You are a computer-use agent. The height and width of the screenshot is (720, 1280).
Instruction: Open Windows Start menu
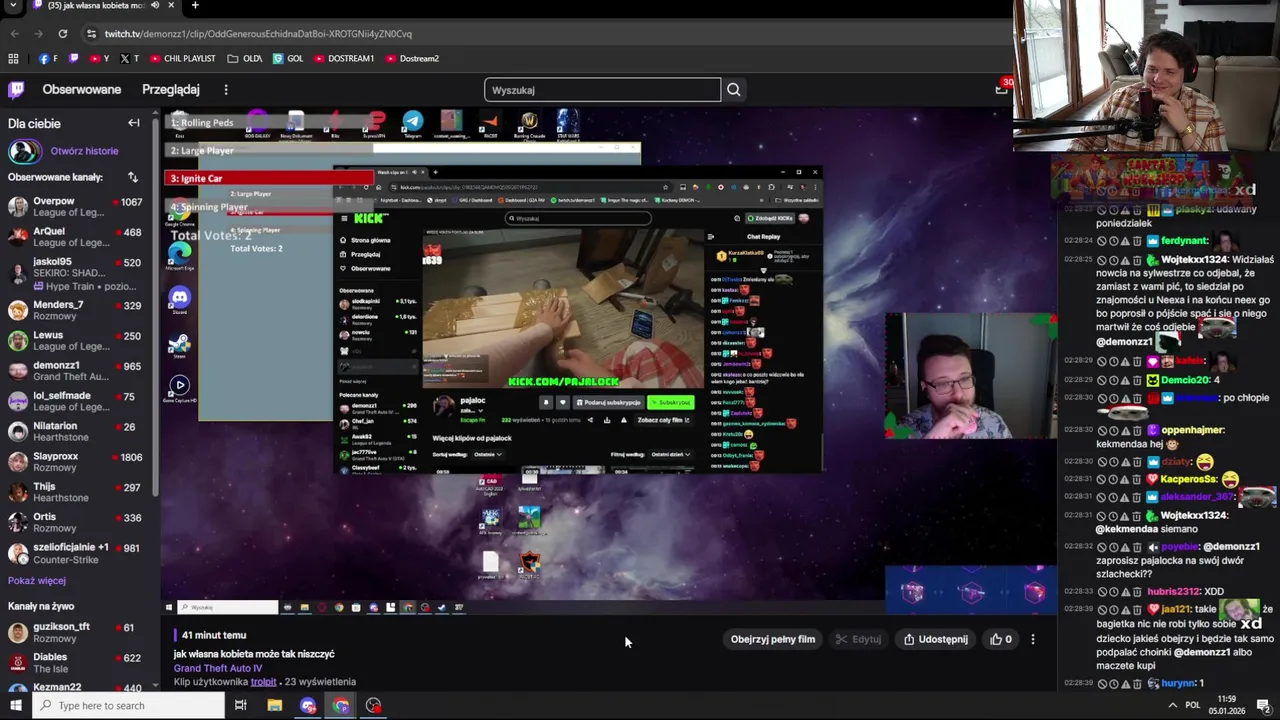[15, 705]
